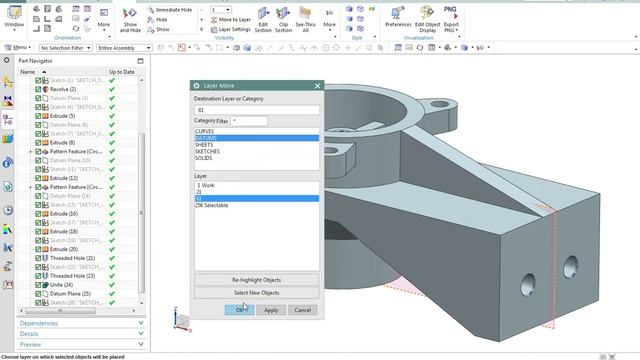Toggle checkbox for Extrude (12)
The width and height of the screenshot is (640, 360).
pyautogui.click(x=38, y=178)
